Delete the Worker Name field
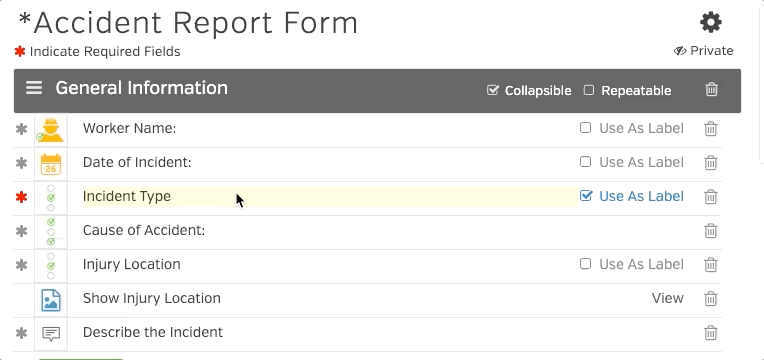 coord(710,129)
